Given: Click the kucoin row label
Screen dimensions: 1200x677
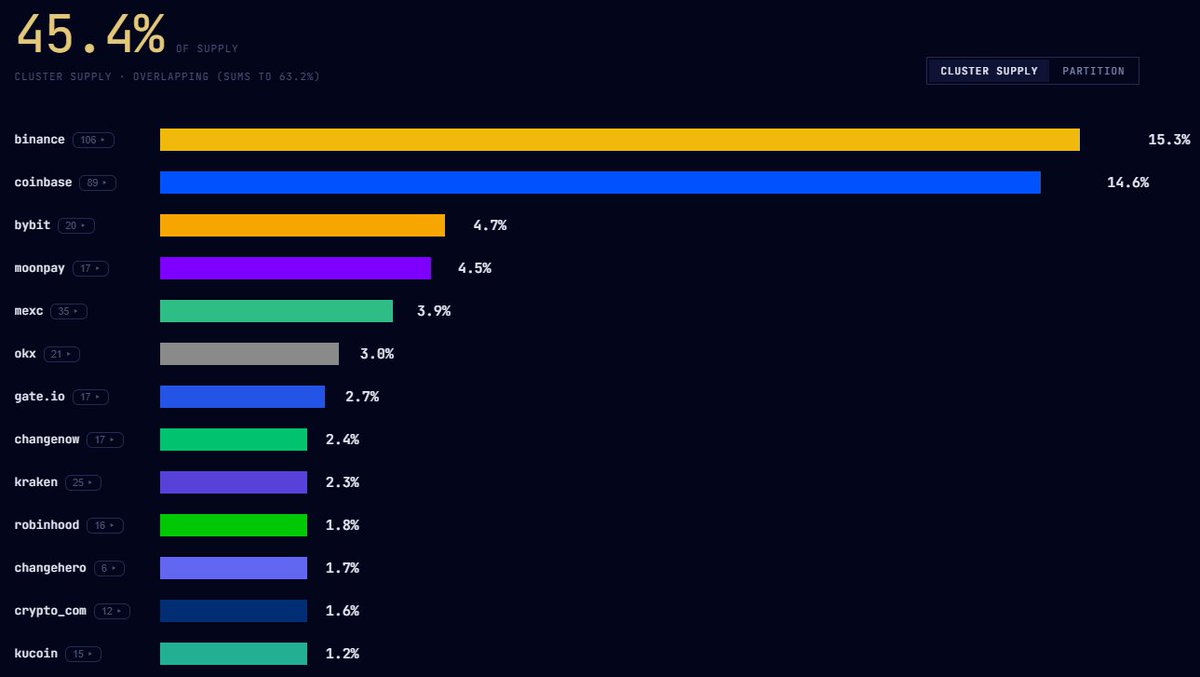Looking at the screenshot, I should pos(36,654).
